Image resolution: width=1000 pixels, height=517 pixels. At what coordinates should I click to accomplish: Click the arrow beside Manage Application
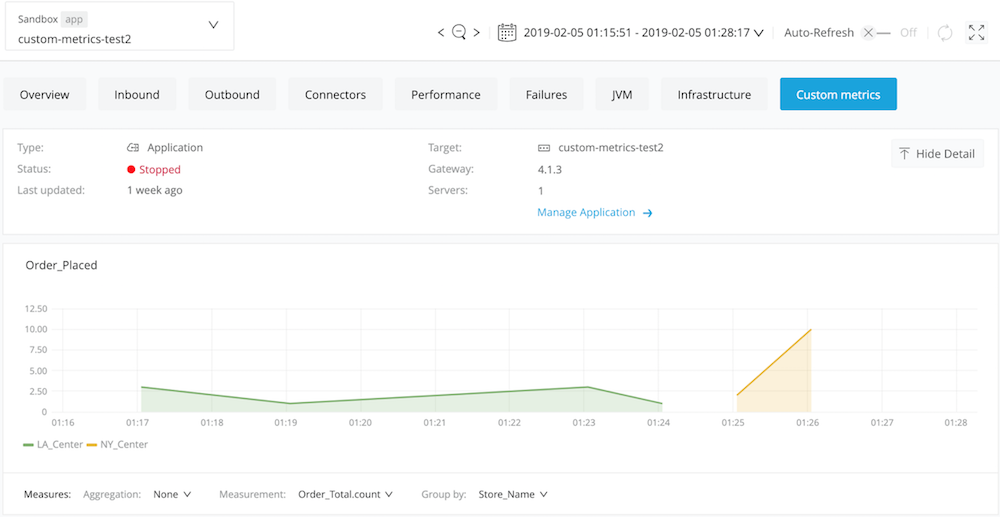[648, 213]
